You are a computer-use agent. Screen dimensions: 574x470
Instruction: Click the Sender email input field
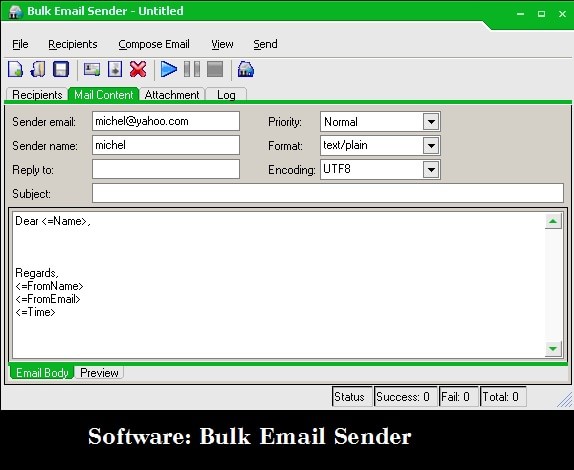pyautogui.click(x=166, y=121)
